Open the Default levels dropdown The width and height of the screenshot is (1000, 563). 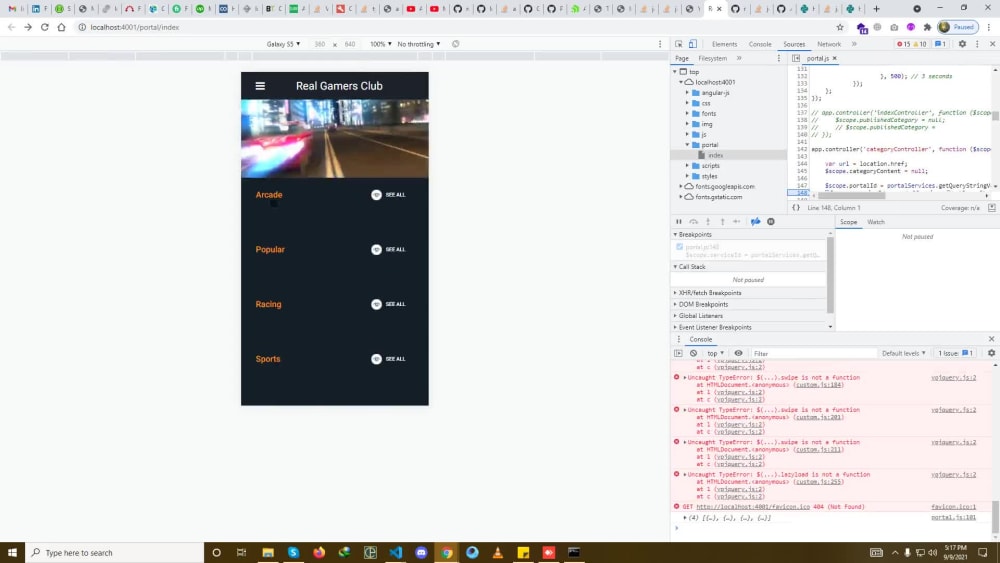[x=904, y=353]
